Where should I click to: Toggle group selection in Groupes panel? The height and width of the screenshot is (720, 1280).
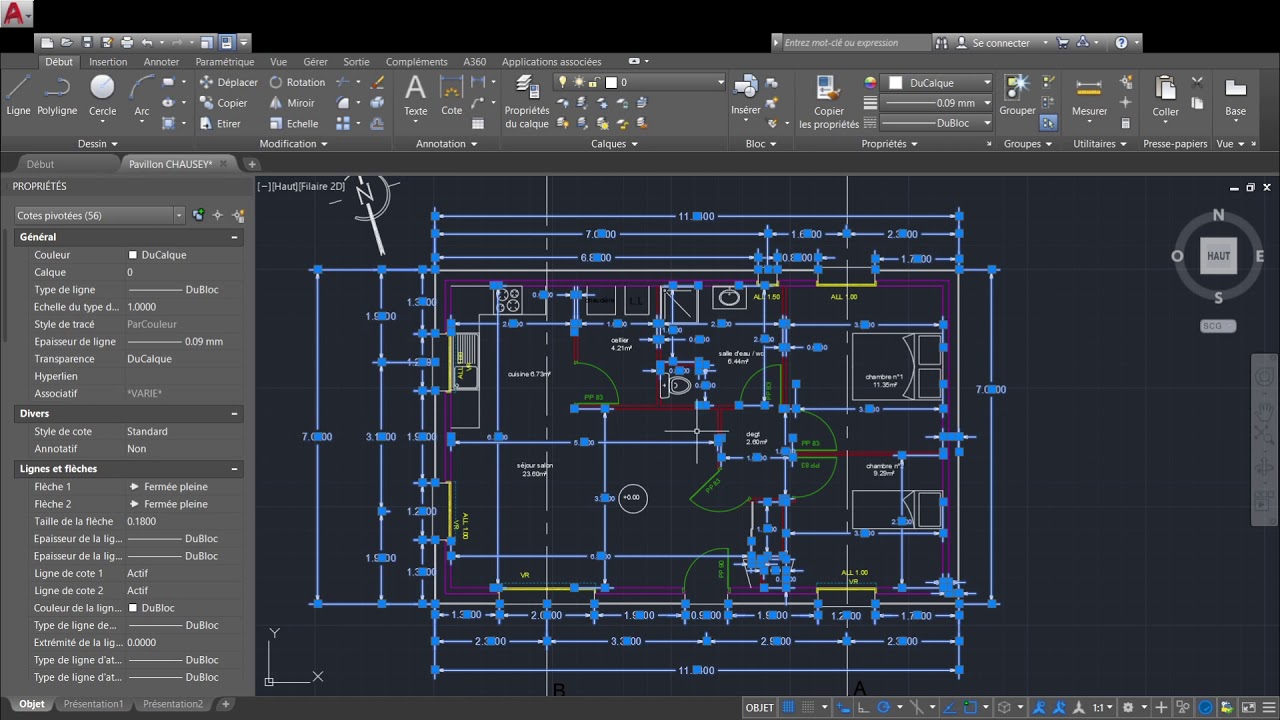tap(1048, 123)
